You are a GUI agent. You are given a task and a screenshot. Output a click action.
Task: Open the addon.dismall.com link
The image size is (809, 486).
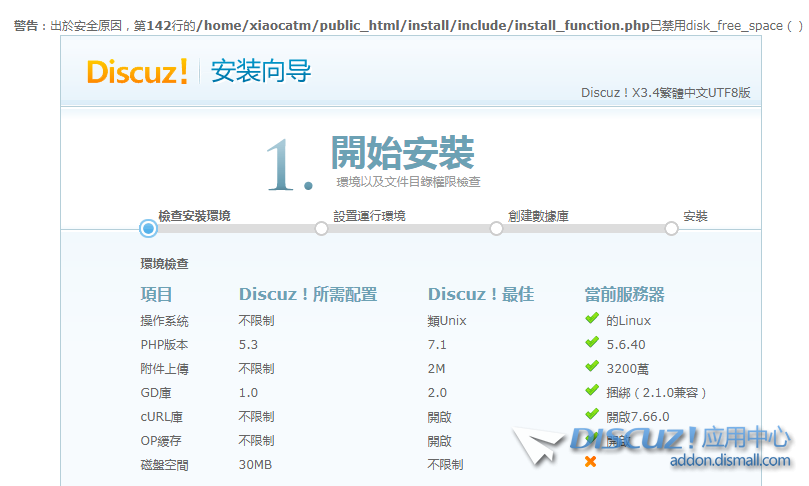coord(731,461)
